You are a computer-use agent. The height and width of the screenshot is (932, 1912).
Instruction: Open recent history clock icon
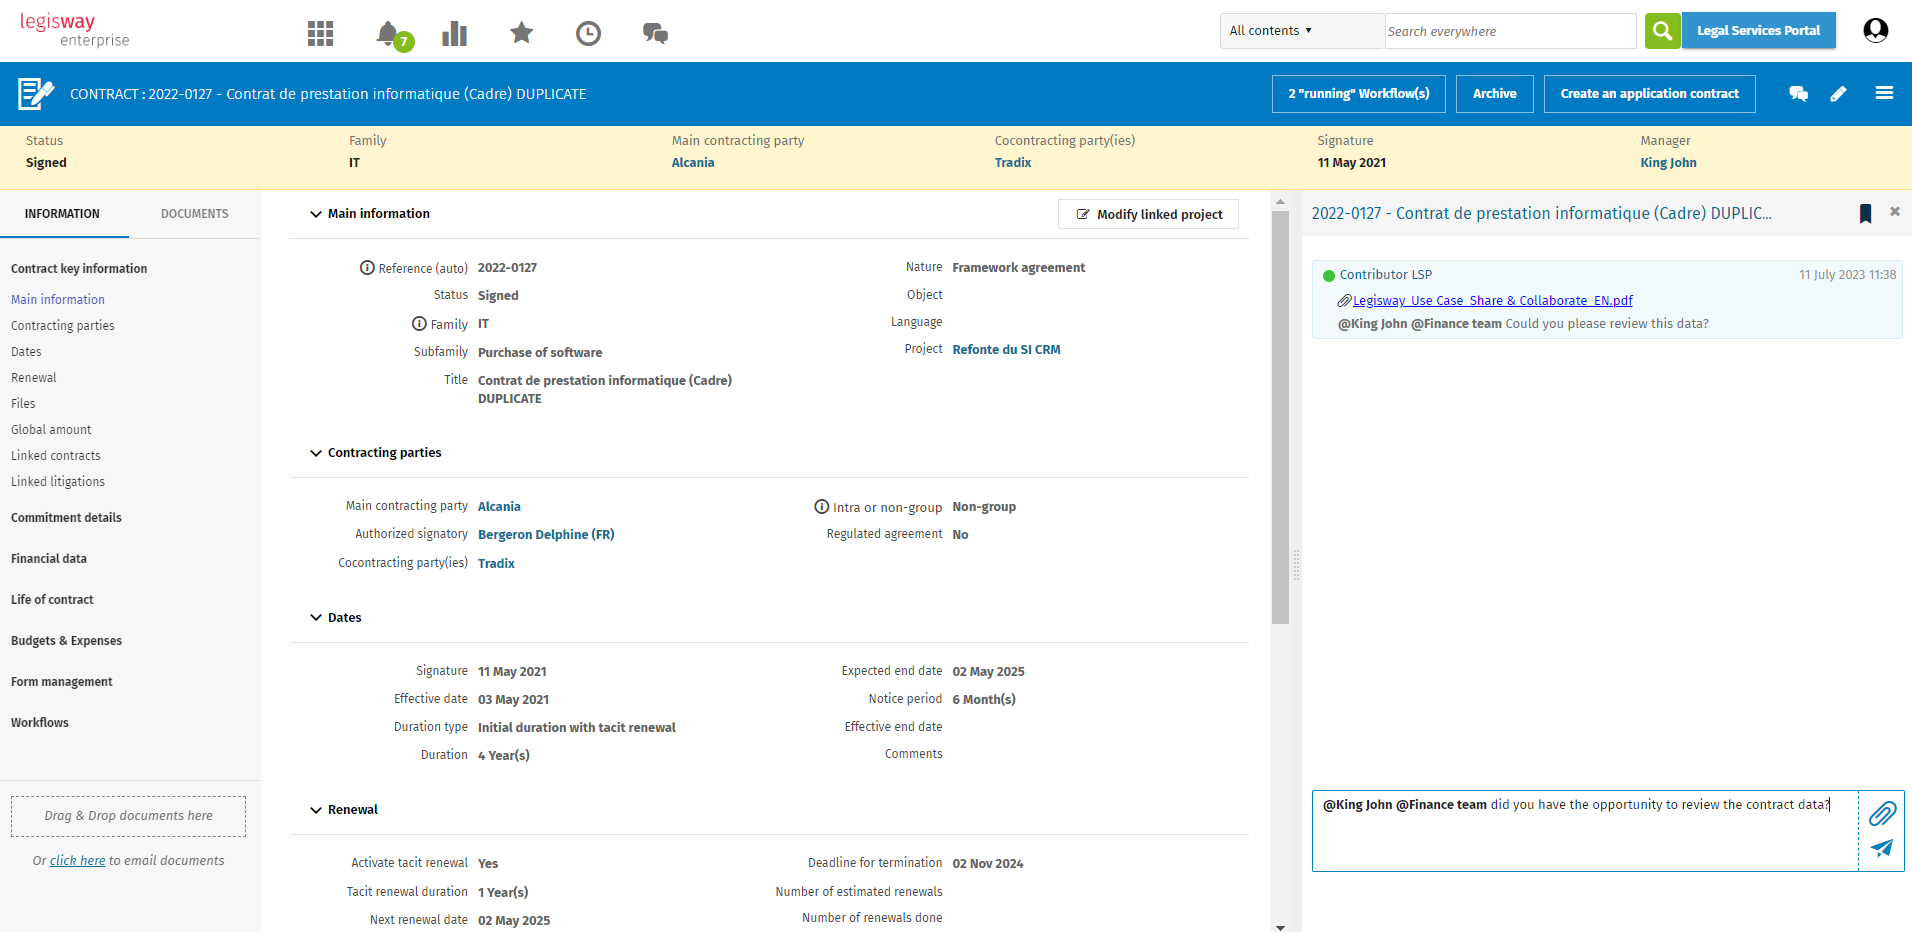tap(588, 34)
